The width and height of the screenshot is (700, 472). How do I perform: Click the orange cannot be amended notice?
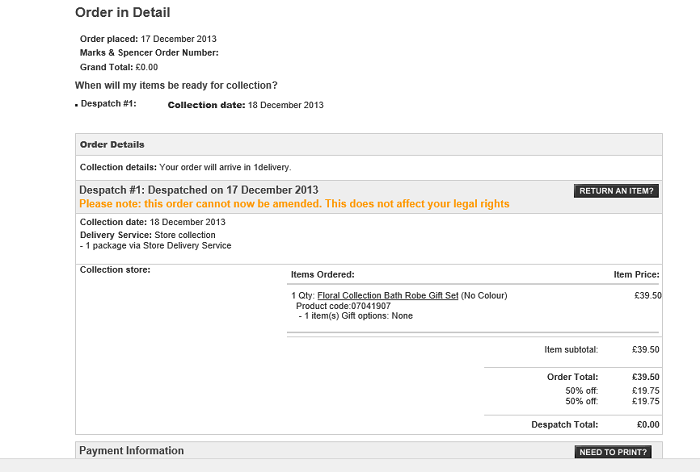(x=294, y=204)
